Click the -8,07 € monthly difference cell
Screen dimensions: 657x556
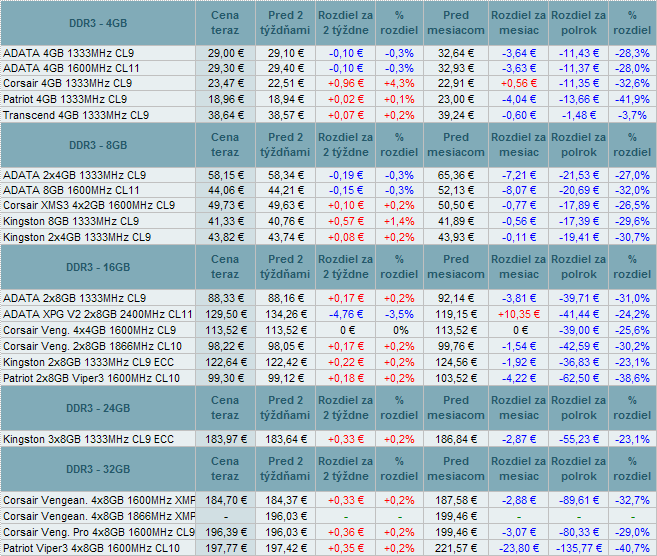[519, 190]
